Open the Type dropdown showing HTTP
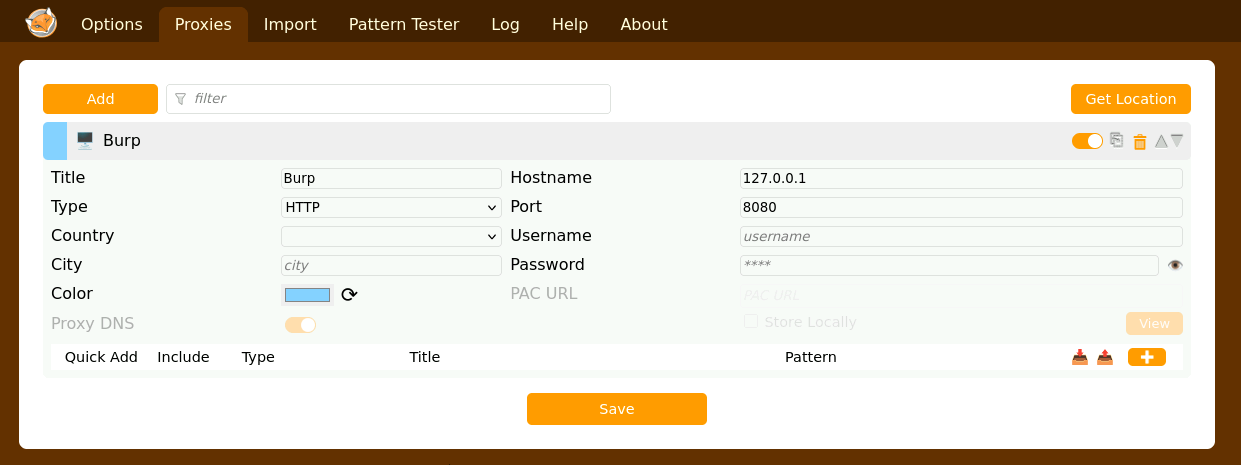The image size is (1241, 465). (x=391, y=207)
